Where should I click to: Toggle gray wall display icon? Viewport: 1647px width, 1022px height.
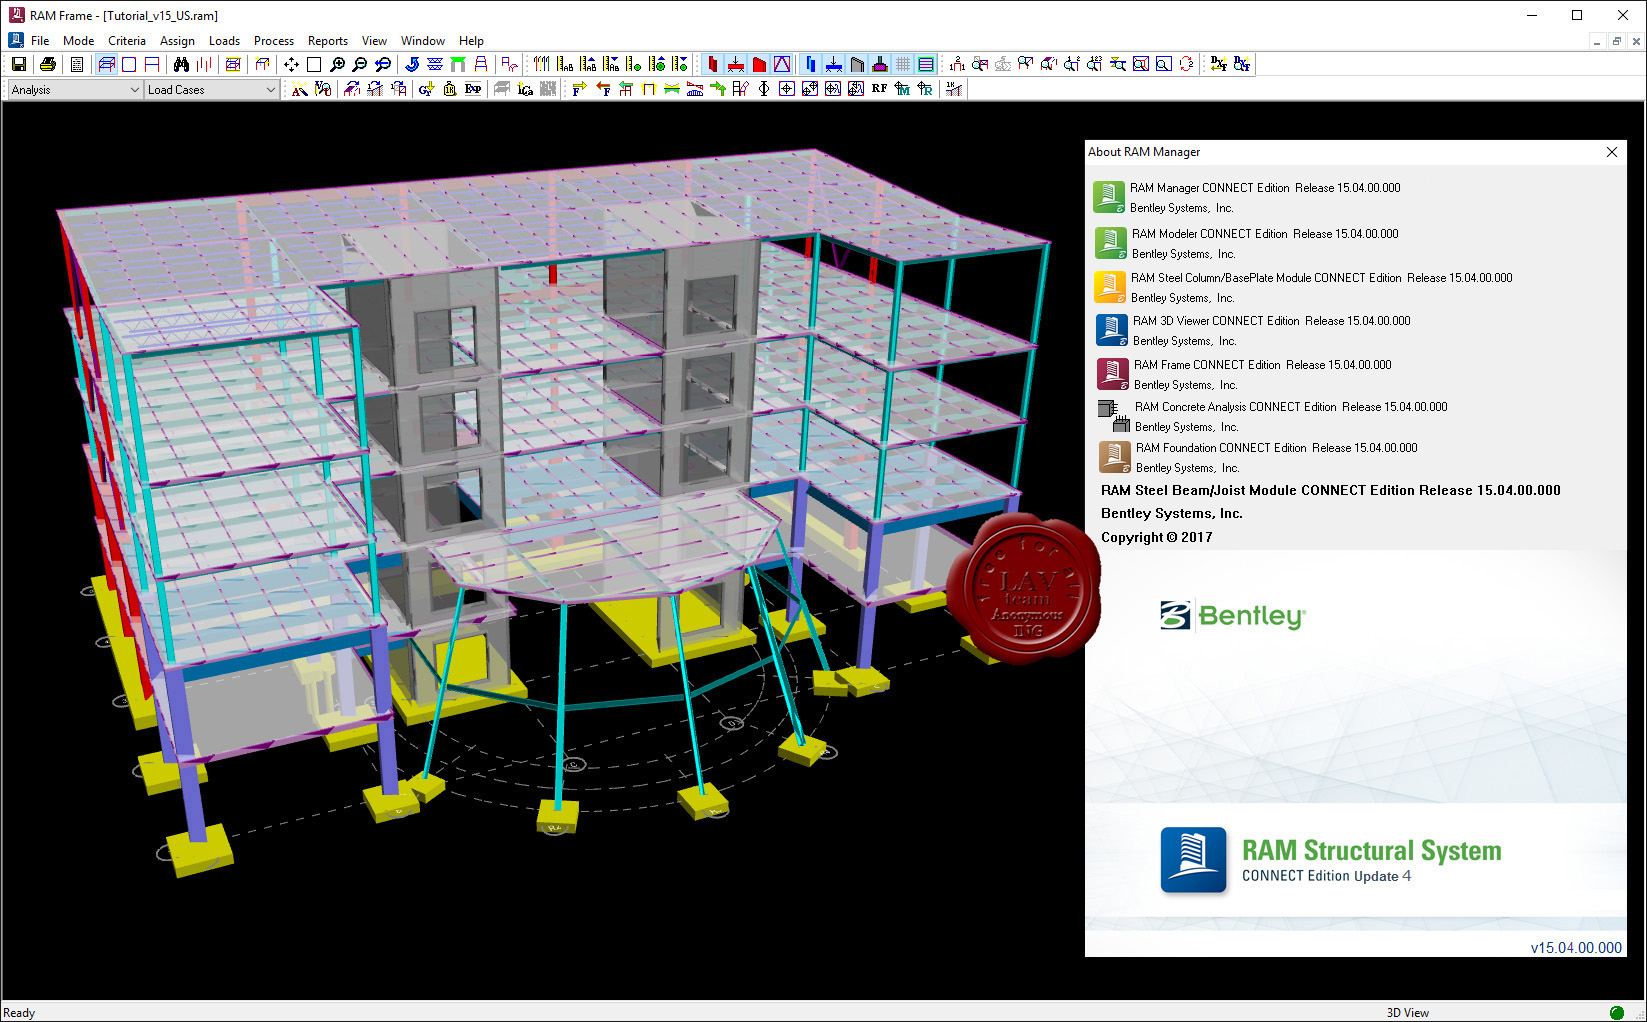[x=857, y=64]
